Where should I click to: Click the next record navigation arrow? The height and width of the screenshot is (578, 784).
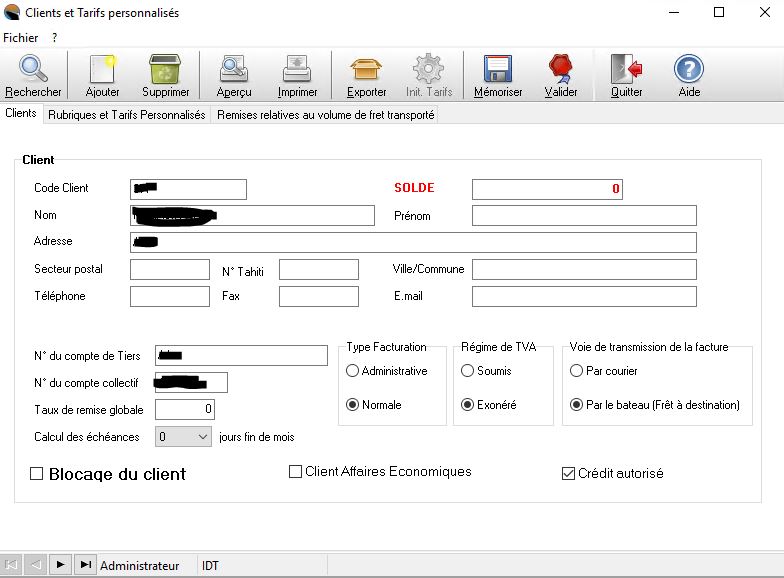point(60,565)
